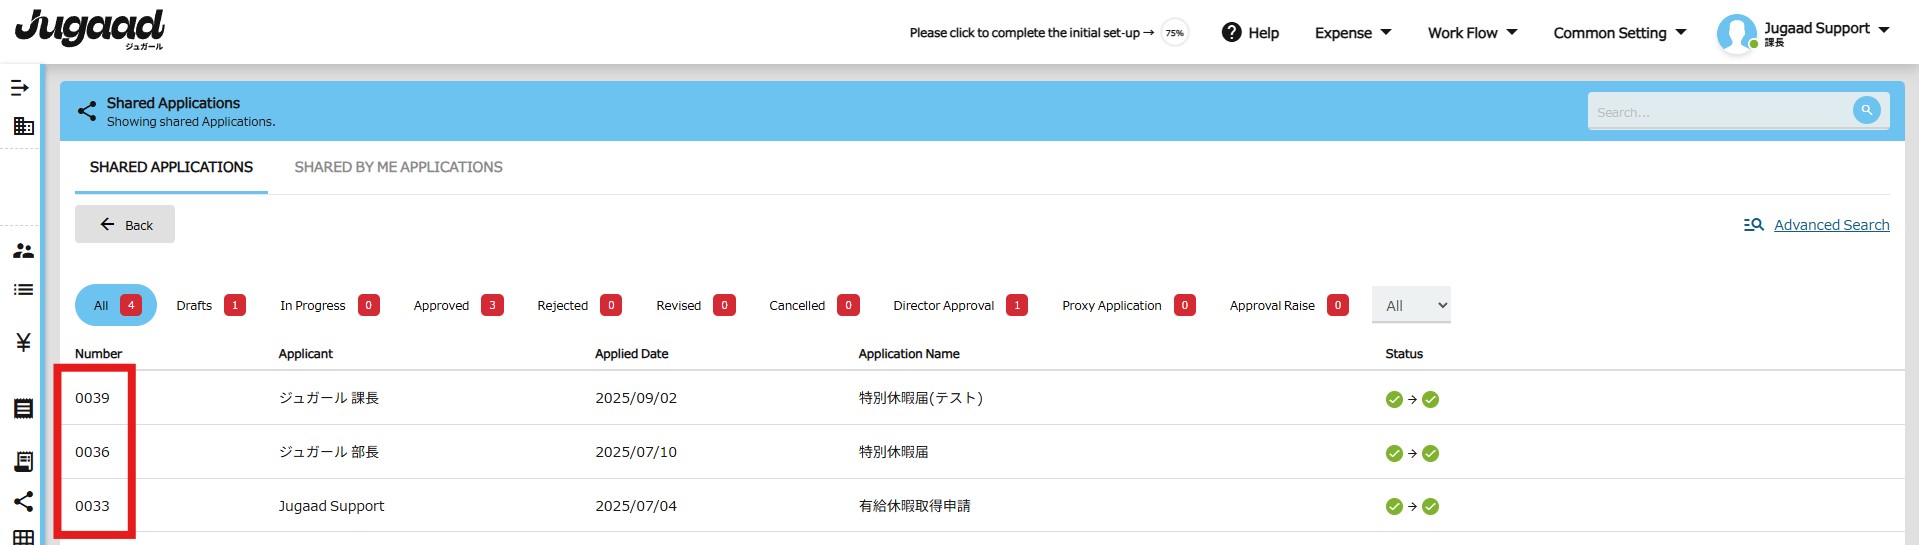Click applicant Jugaad Support in table

tap(331, 506)
